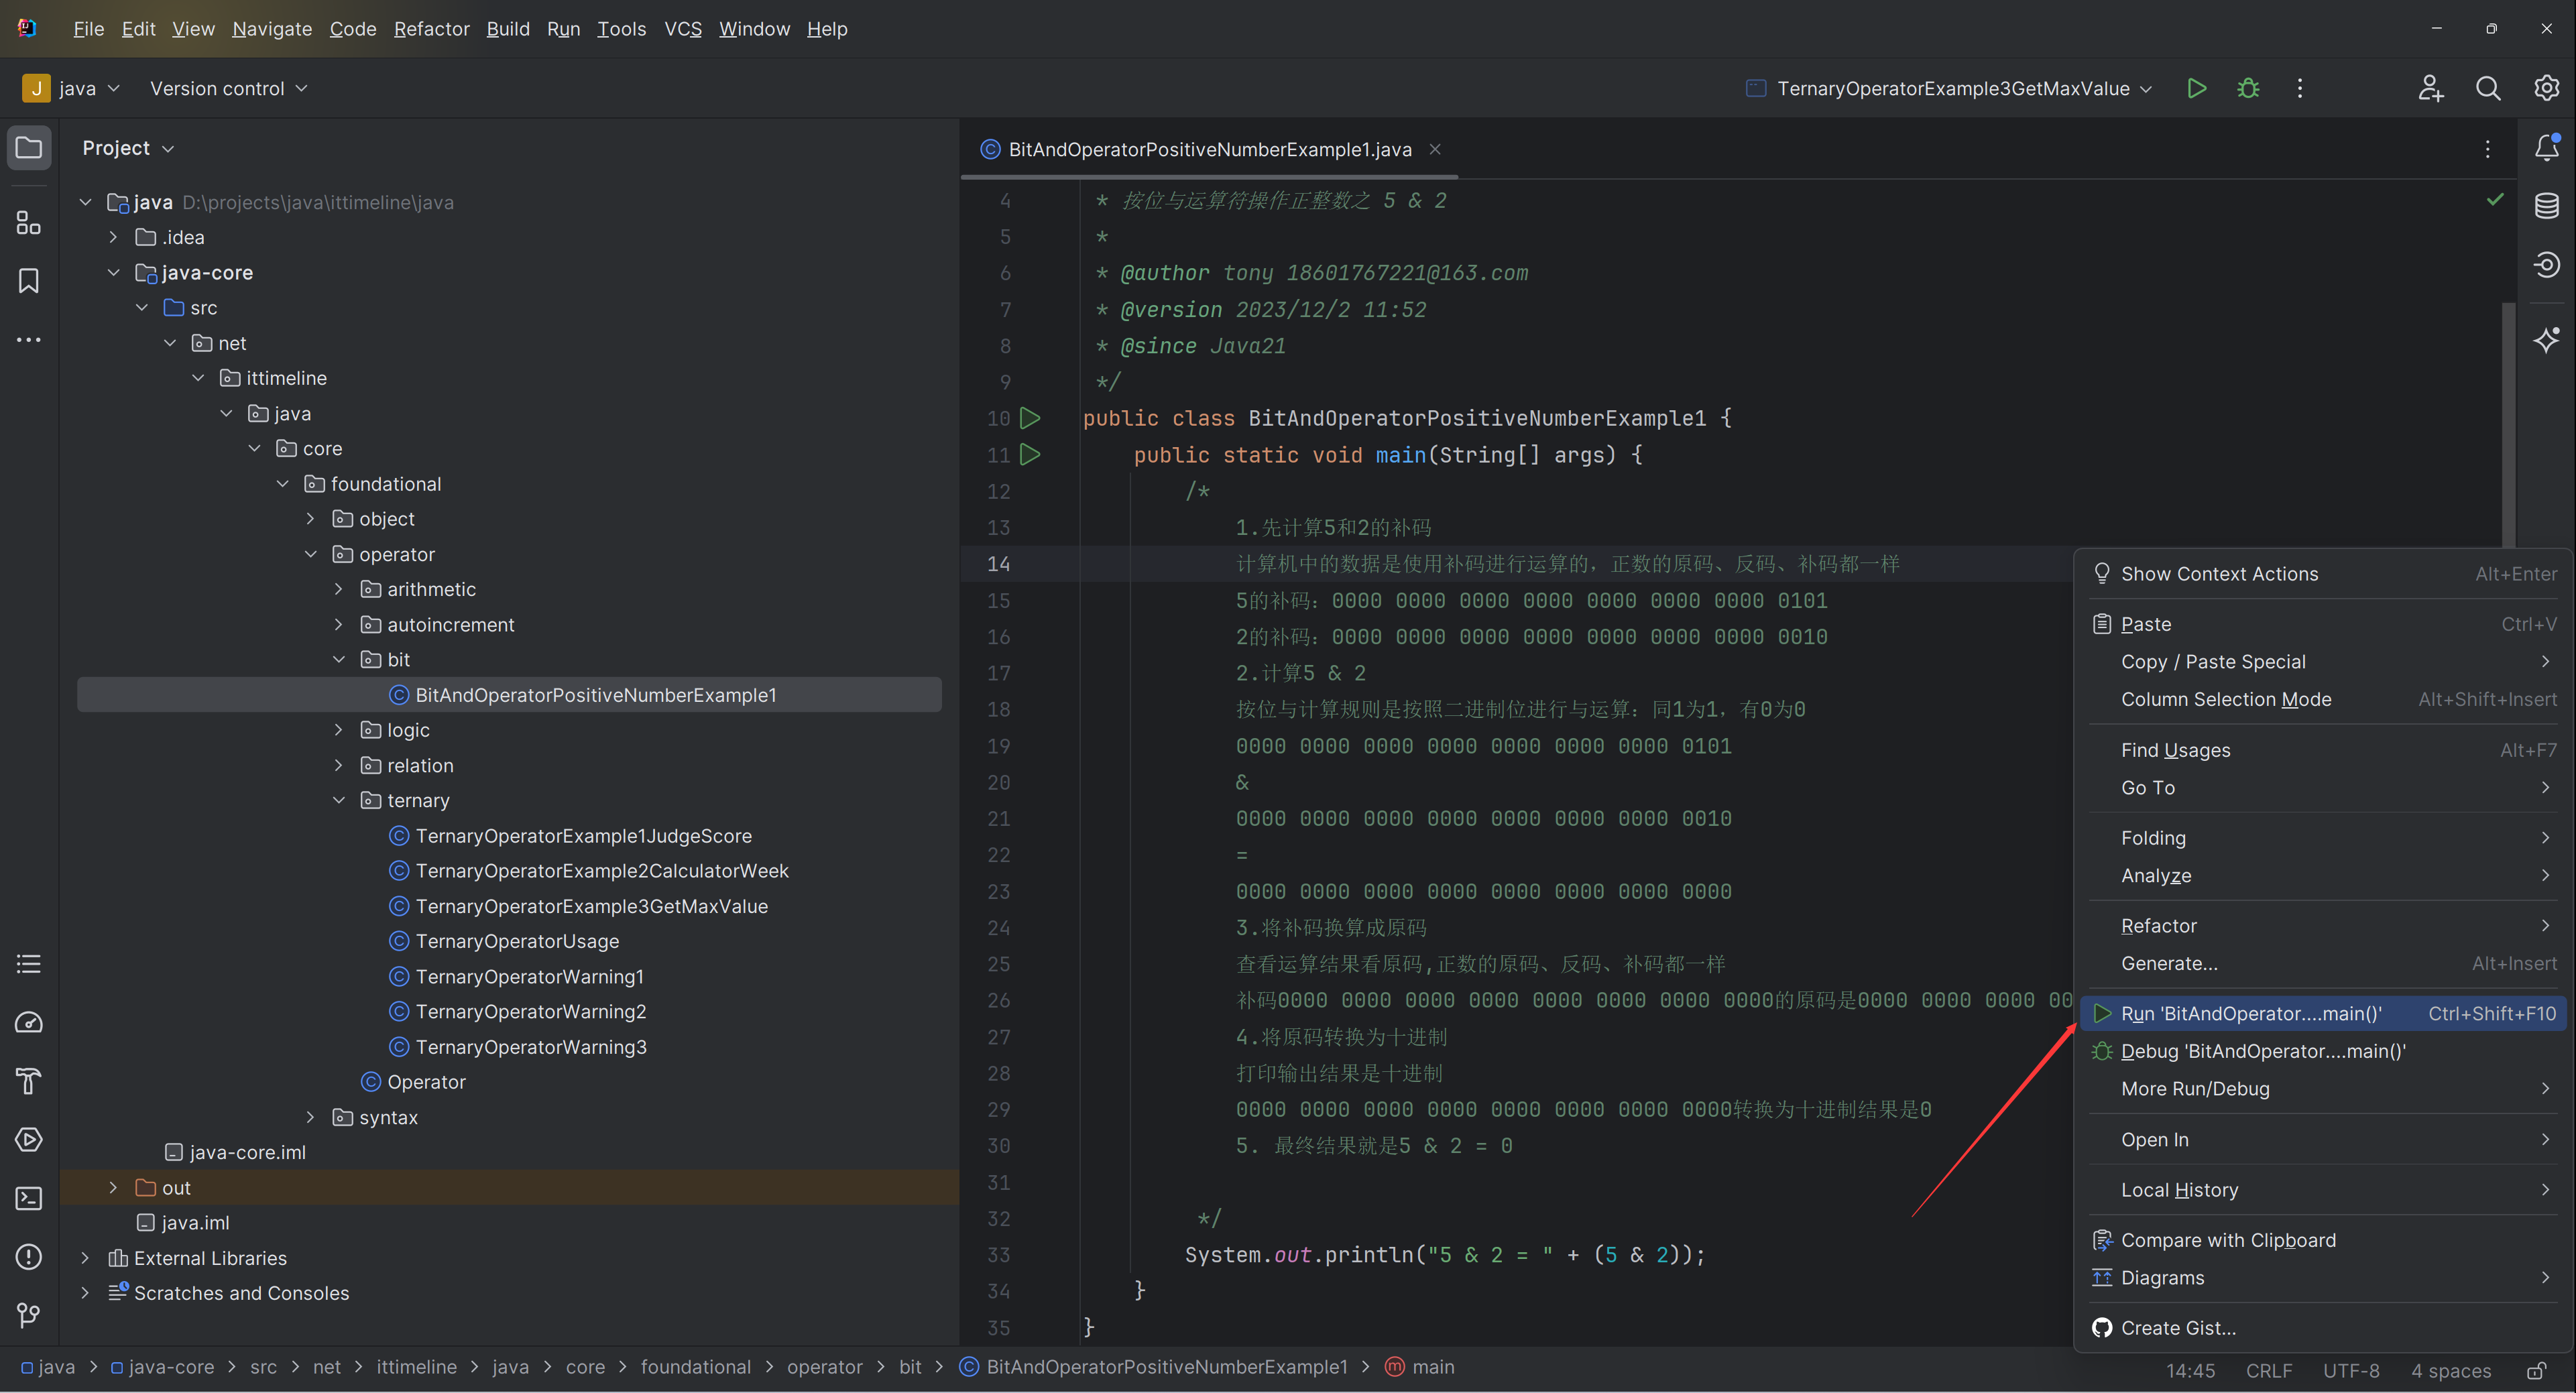Click the green inspections checkmark widget
The height and width of the screenshot is (1393, 2576).
2495,200
